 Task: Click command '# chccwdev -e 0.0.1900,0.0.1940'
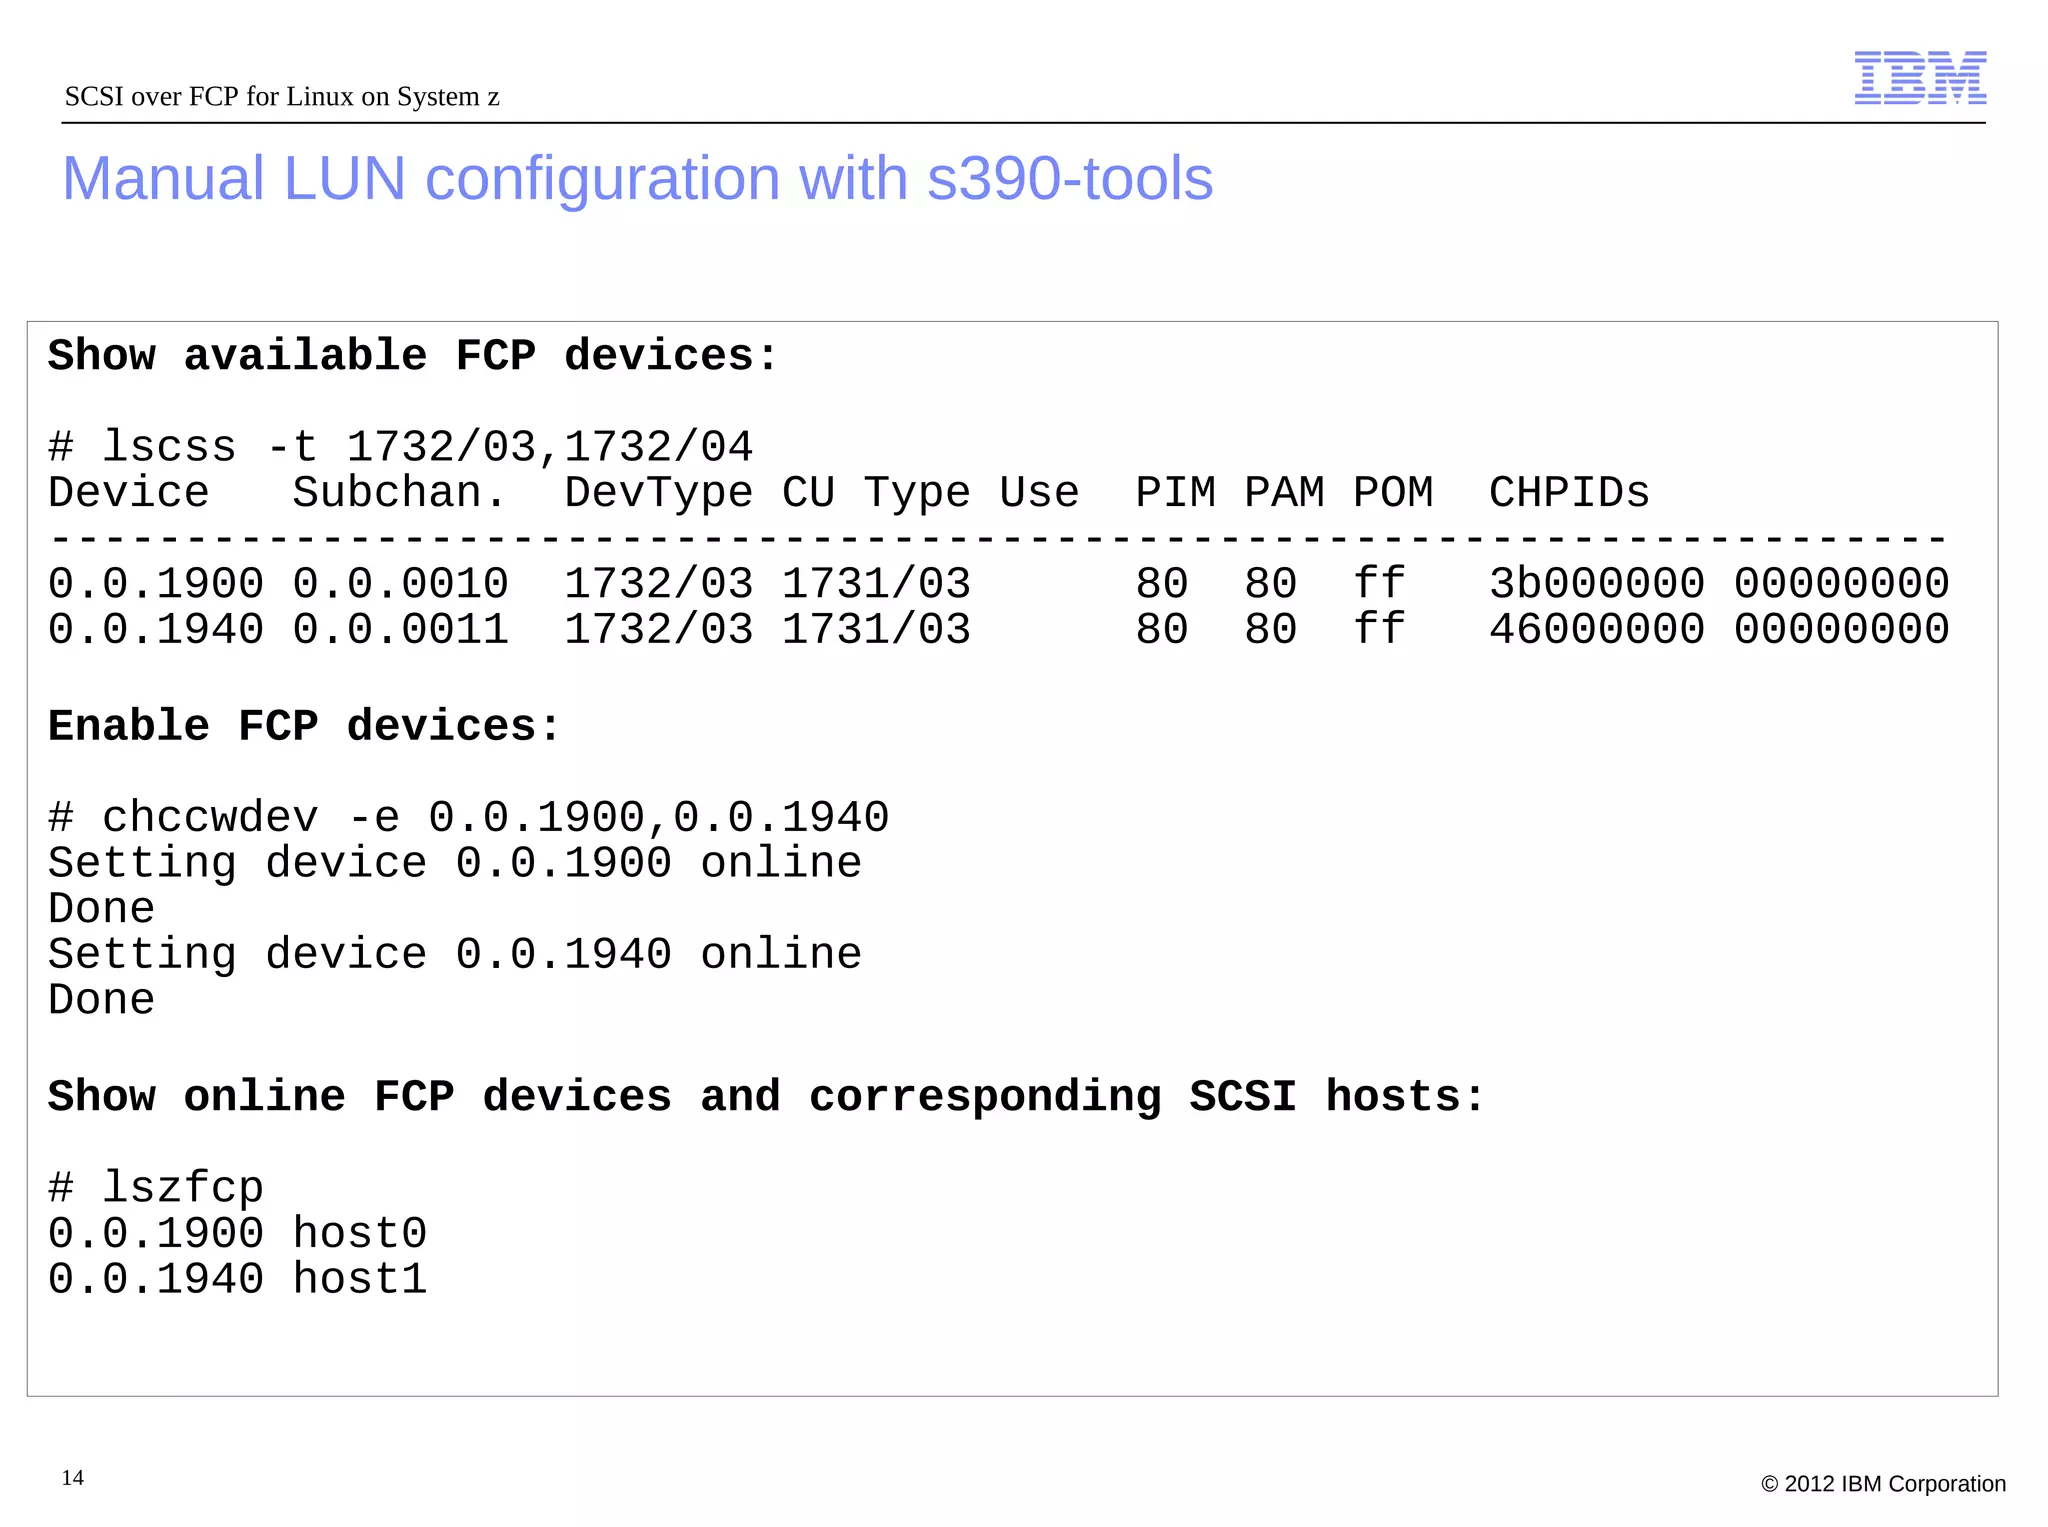pyautogui.click(x=468, y=818)
